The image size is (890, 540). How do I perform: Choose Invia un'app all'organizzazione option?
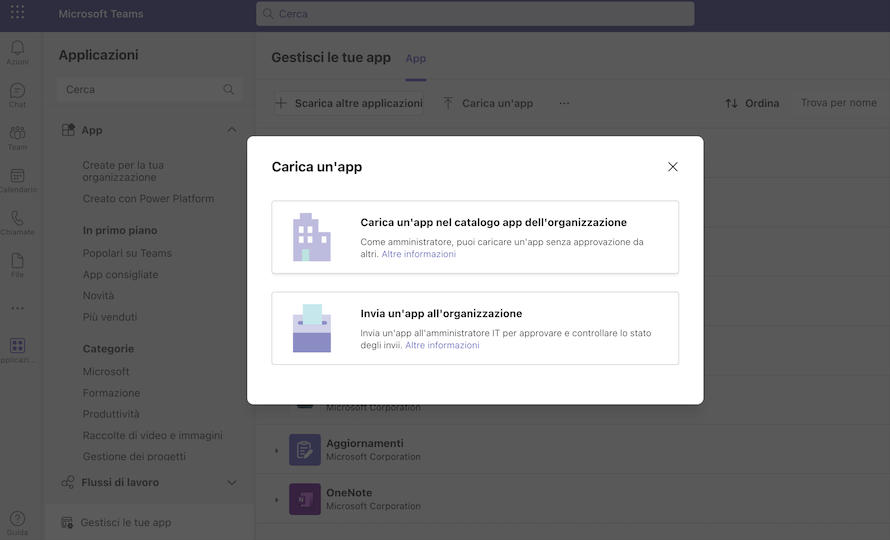click(x=475, y=328)
